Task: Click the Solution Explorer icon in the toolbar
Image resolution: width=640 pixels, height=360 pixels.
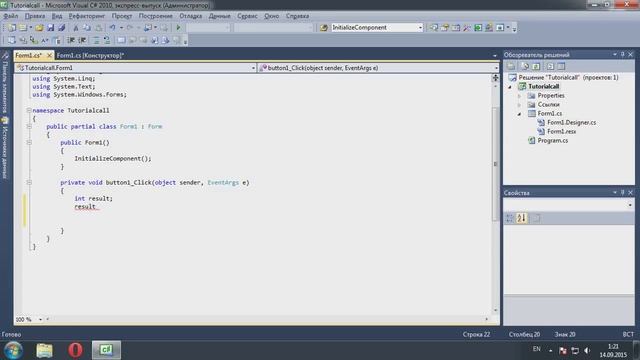Action: 434,28
